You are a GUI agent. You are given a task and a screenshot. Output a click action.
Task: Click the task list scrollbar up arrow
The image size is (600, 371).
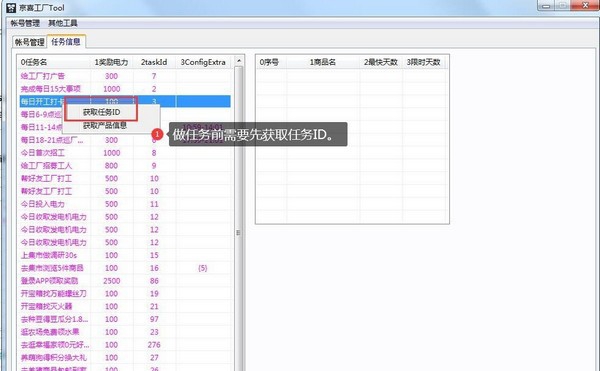(238, 61)
